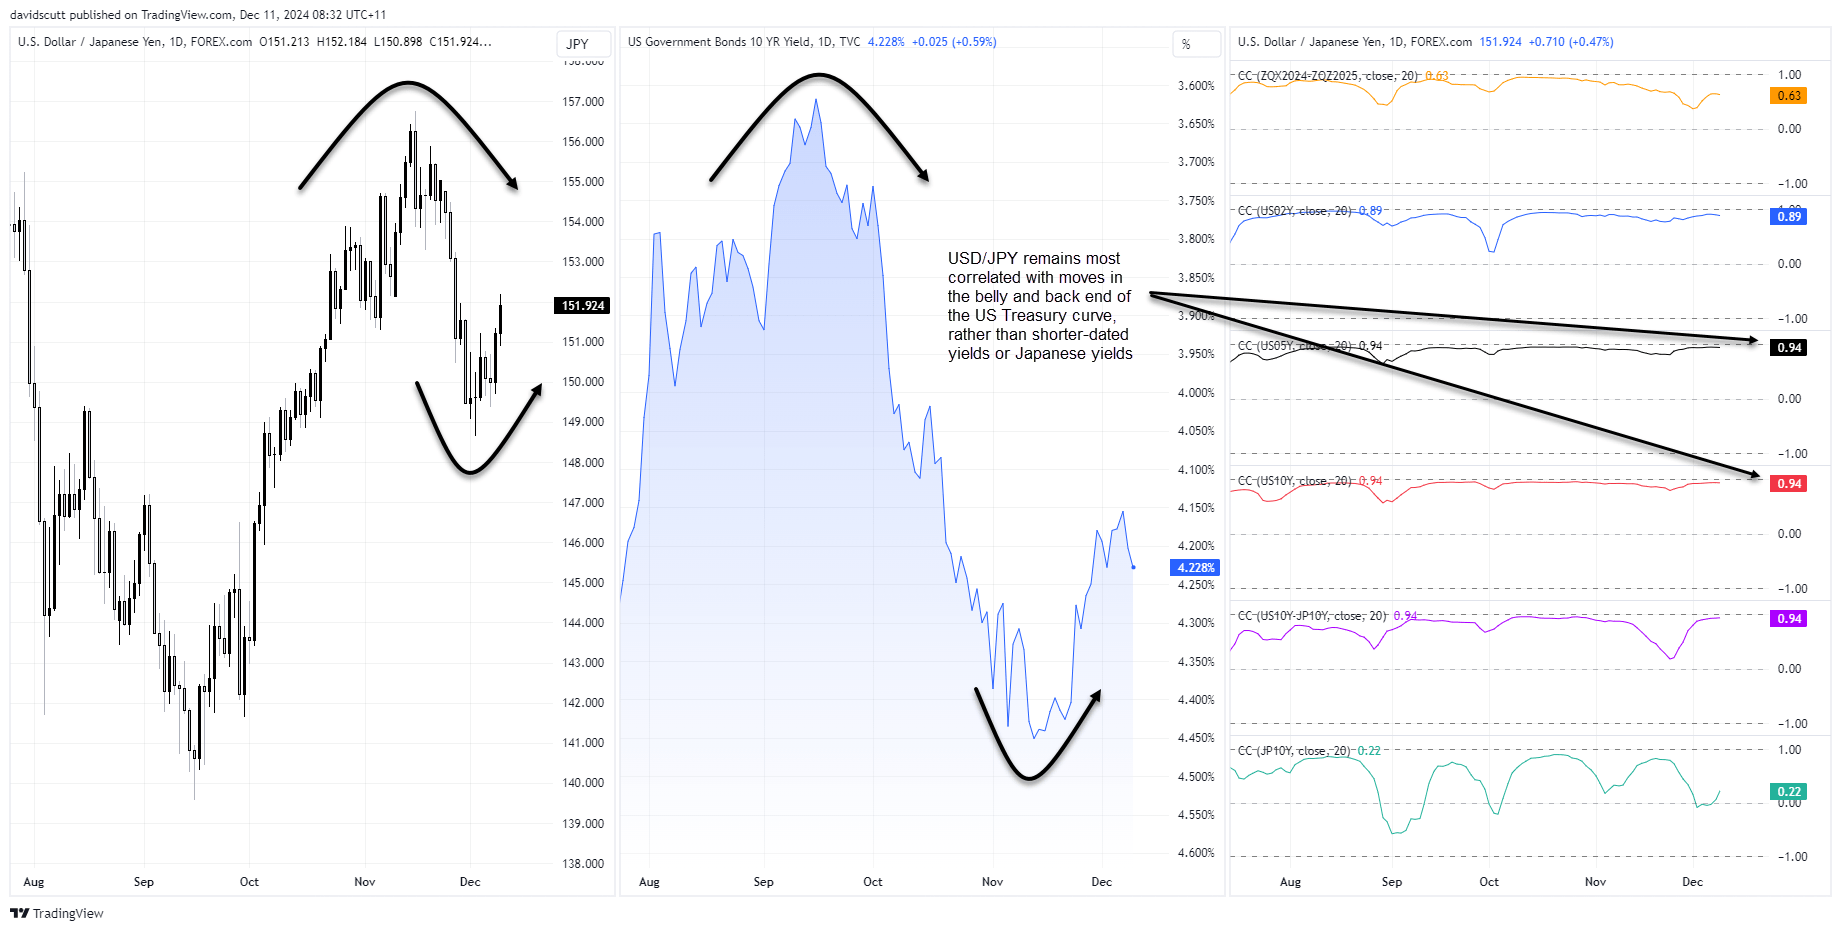
Task: Click the 157.000 price axis label
Action: pyautogui.click(x=583, y=102)
